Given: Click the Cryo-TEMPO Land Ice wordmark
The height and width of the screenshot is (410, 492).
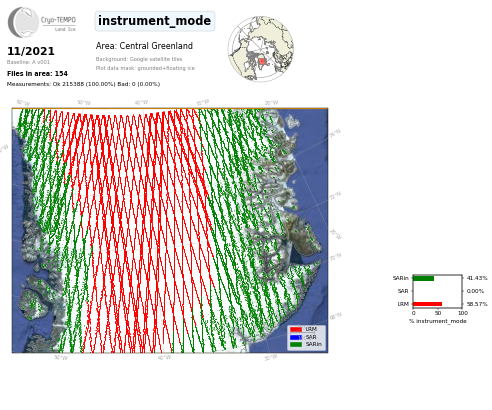Looking at the screenshot, I should tap(58, 24).
